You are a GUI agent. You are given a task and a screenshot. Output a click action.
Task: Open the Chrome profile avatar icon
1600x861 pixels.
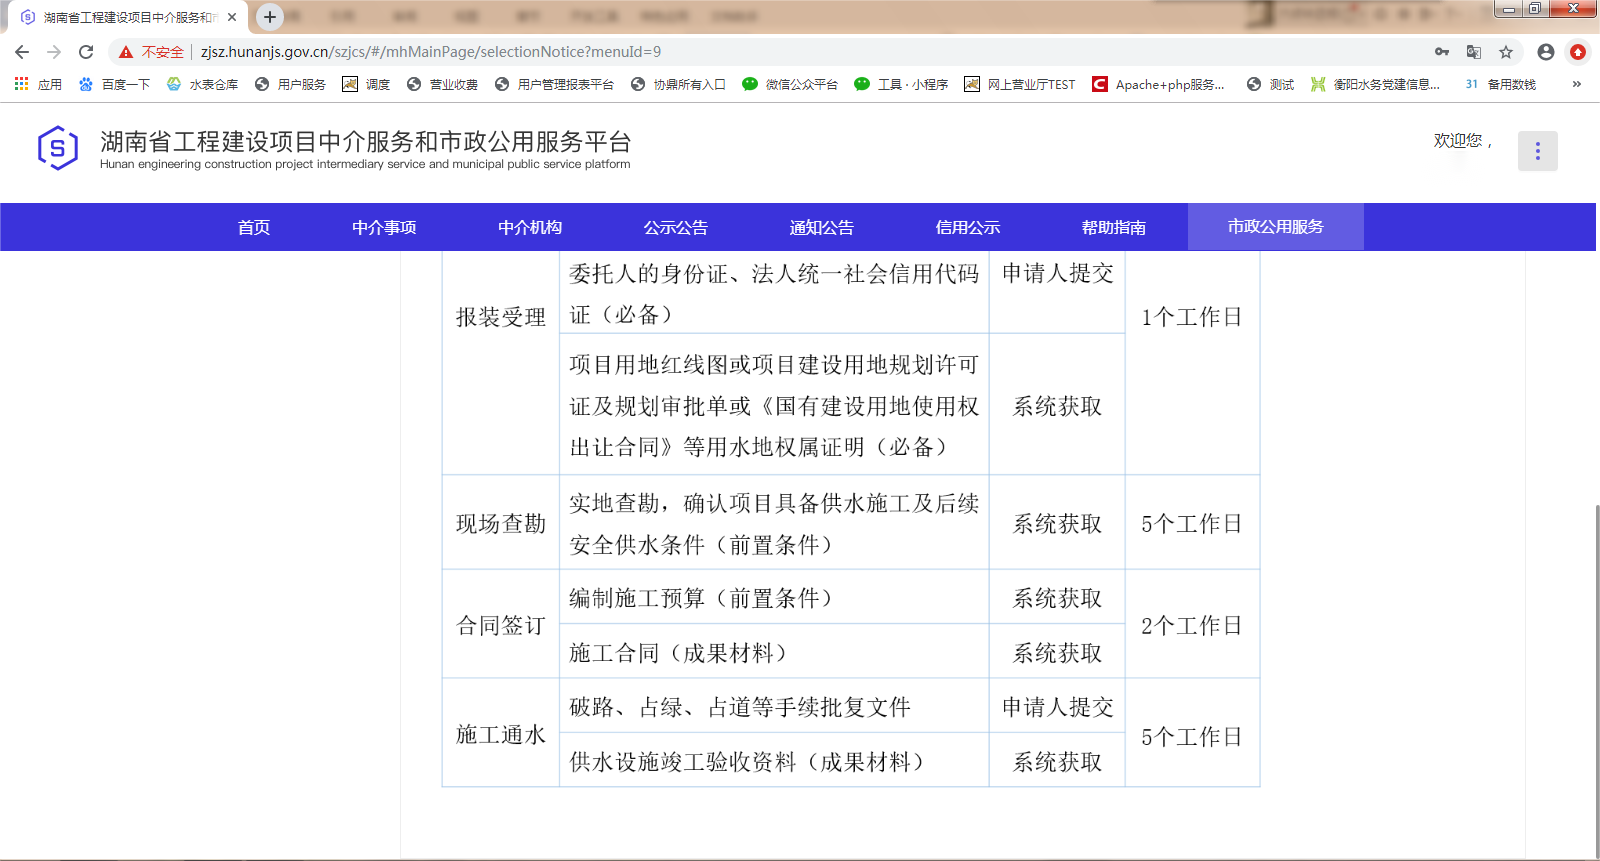click(1546, 52)
